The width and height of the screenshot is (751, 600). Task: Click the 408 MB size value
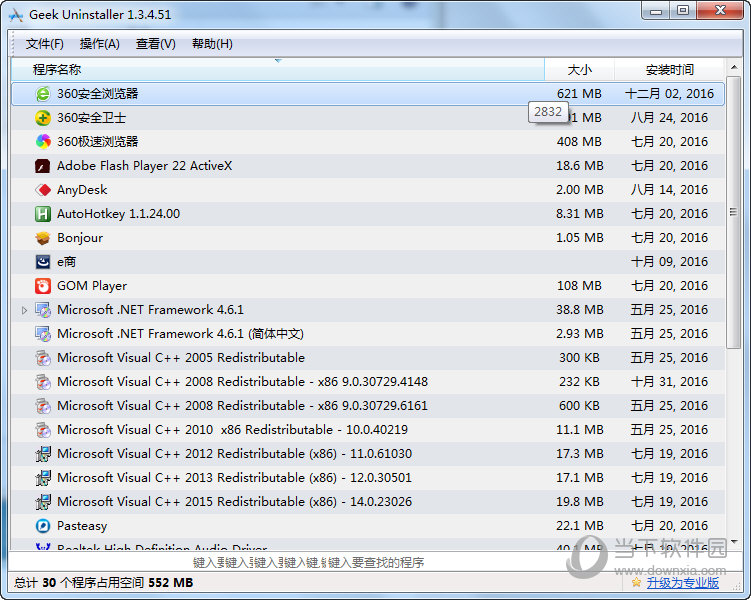coord(579,142)
